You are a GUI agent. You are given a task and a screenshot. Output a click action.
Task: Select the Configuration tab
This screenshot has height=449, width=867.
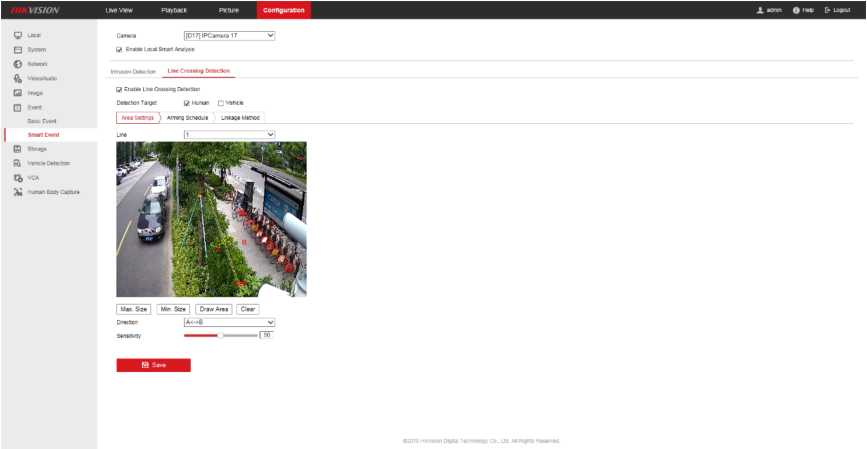[284, 10]
